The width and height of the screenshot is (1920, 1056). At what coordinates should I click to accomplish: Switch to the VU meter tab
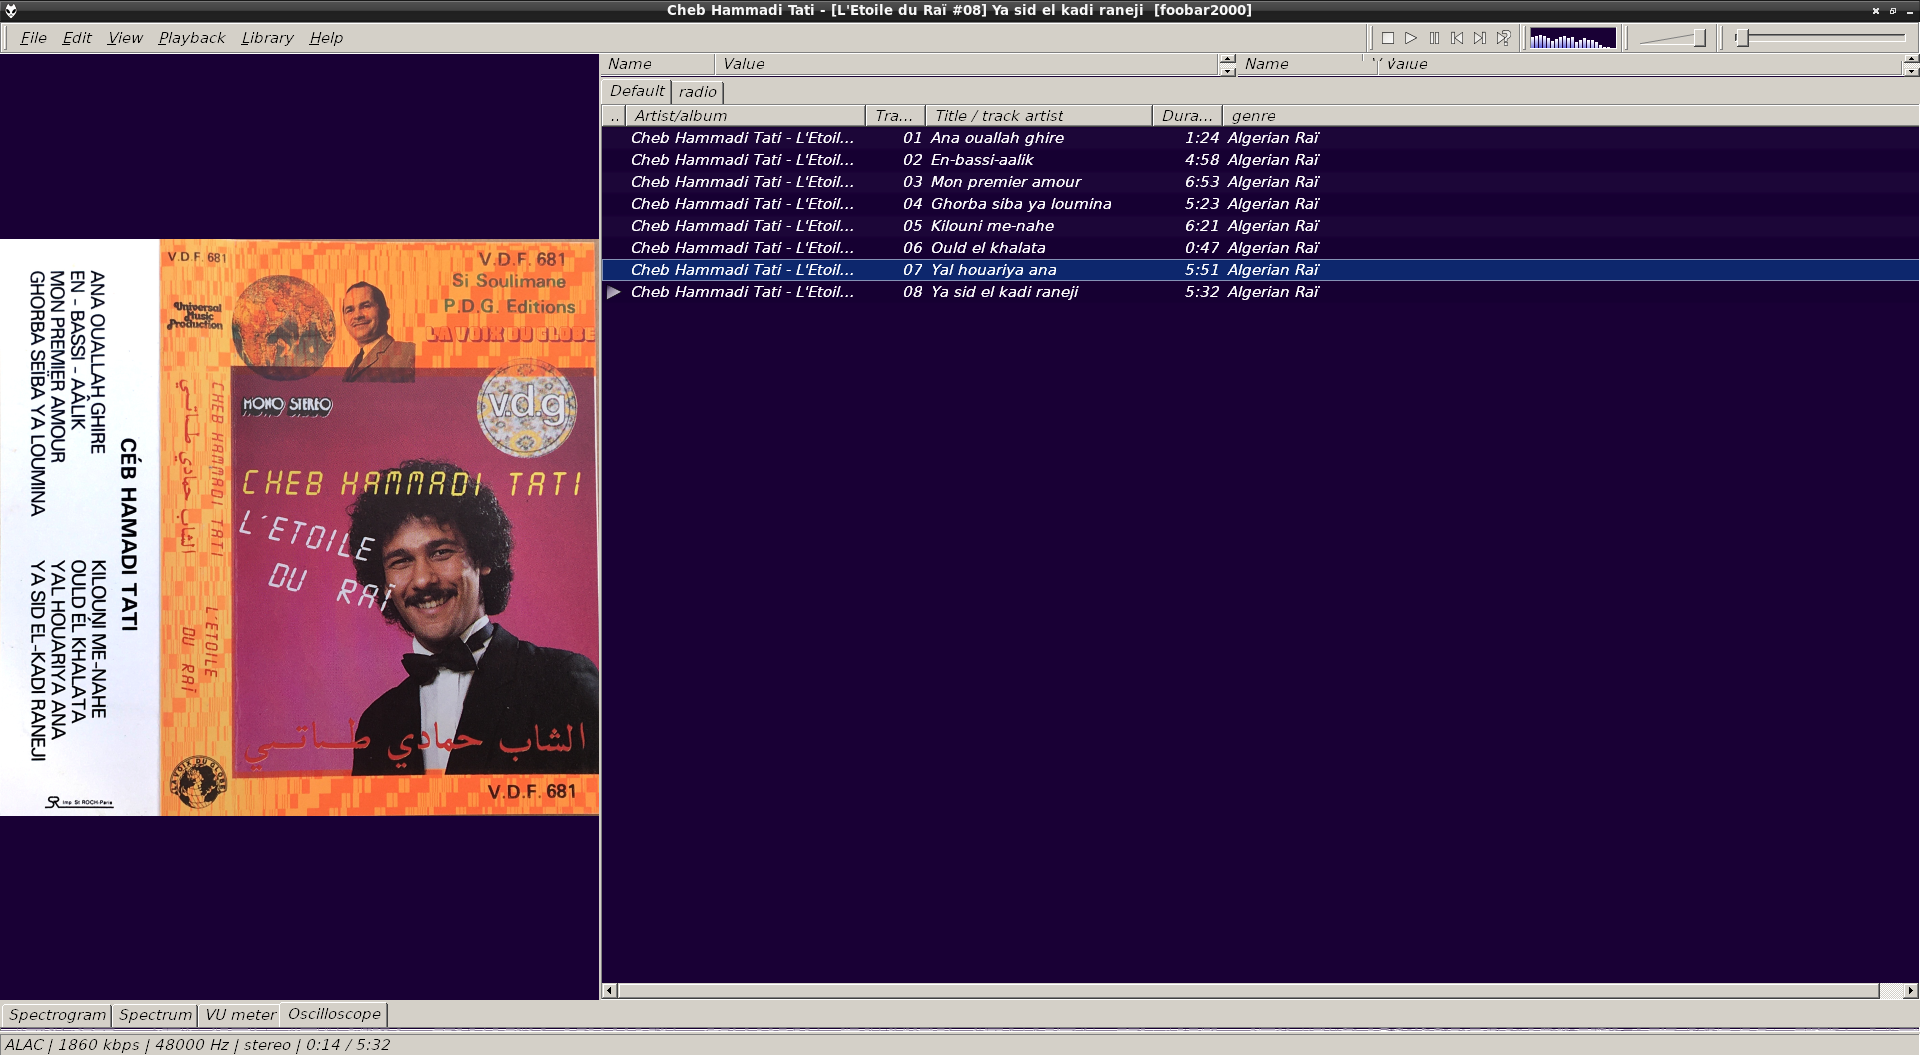(240, 1015)
